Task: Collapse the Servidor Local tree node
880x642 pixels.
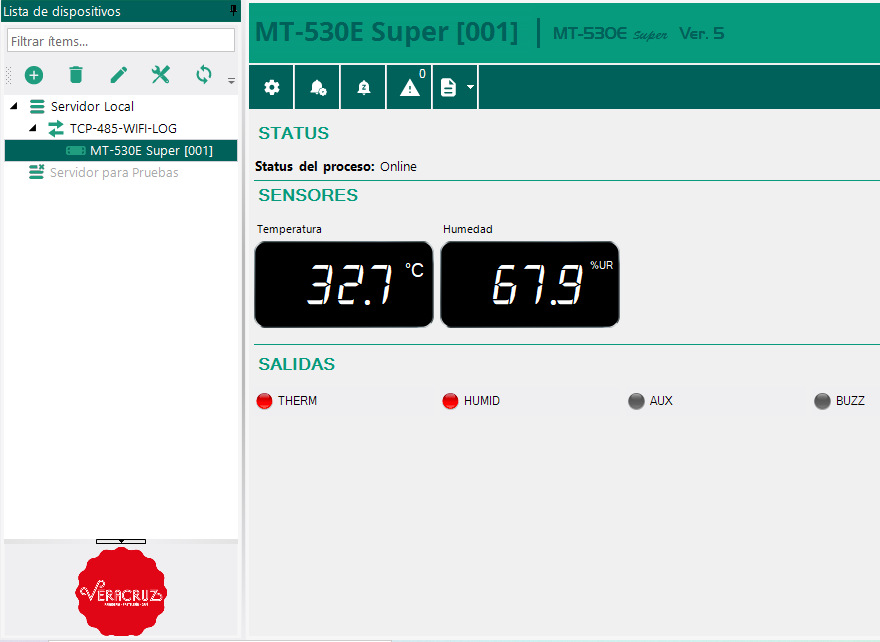Action: pos(14,106)
